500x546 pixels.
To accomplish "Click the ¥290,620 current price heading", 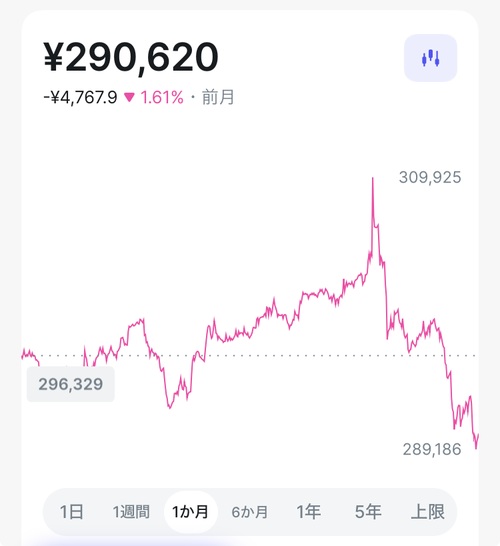I will [131, 57].
